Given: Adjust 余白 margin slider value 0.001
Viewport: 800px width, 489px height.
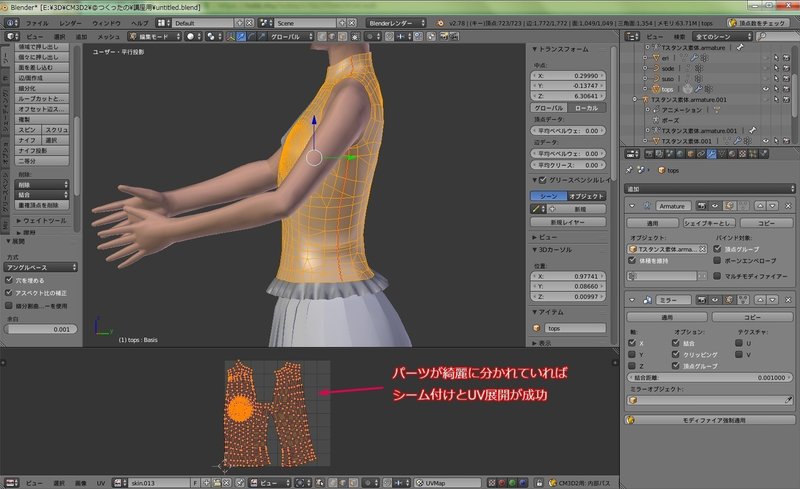Looking at the screenshot, I should [41, 329].
